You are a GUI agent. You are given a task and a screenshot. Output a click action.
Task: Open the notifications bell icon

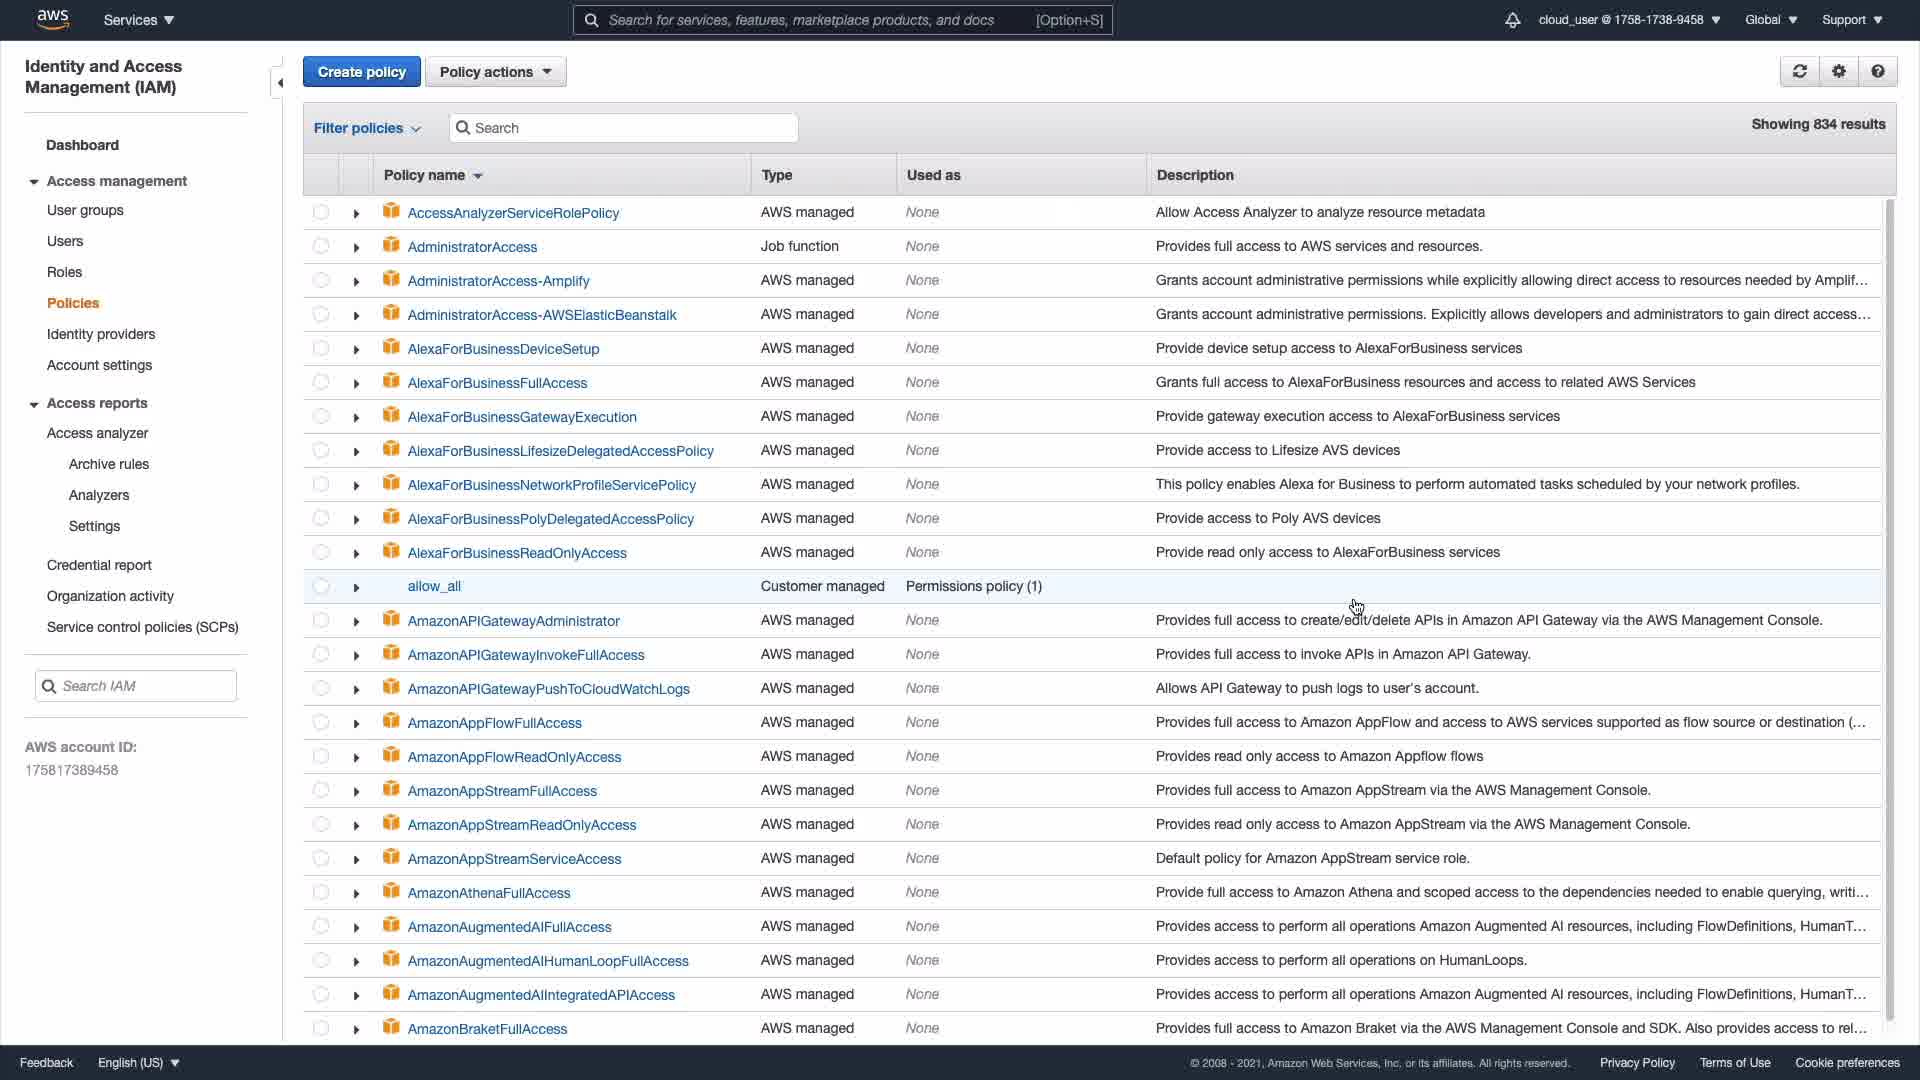(x=1512, y=20)
